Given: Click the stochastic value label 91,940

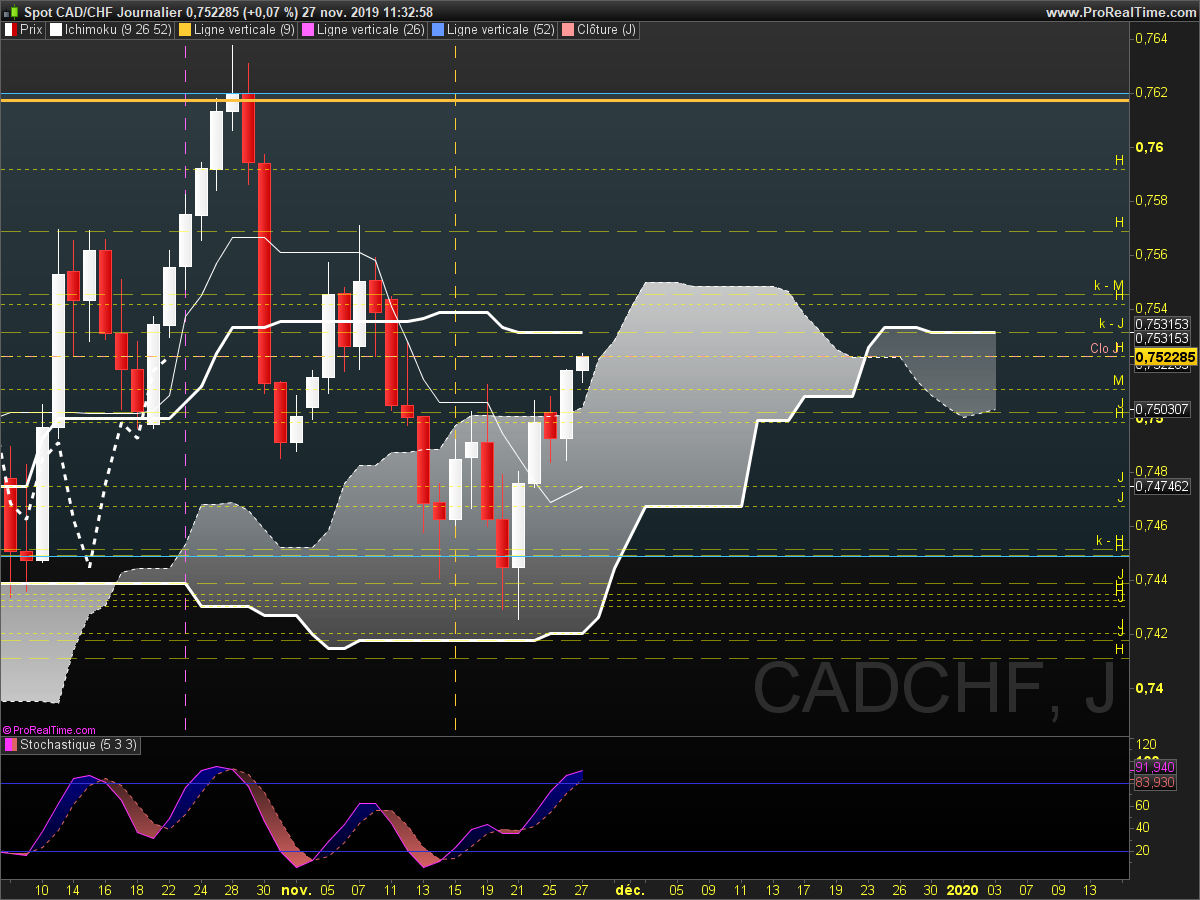Looking at the screenshot, I should [1154, 767].
